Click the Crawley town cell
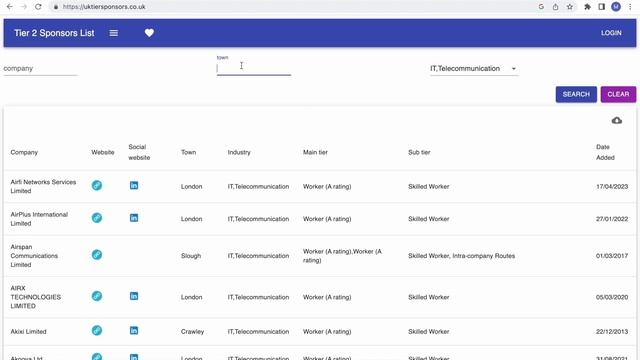Image resolution: width=640 pixels, height=360 pixels. (x=192, y=331)
